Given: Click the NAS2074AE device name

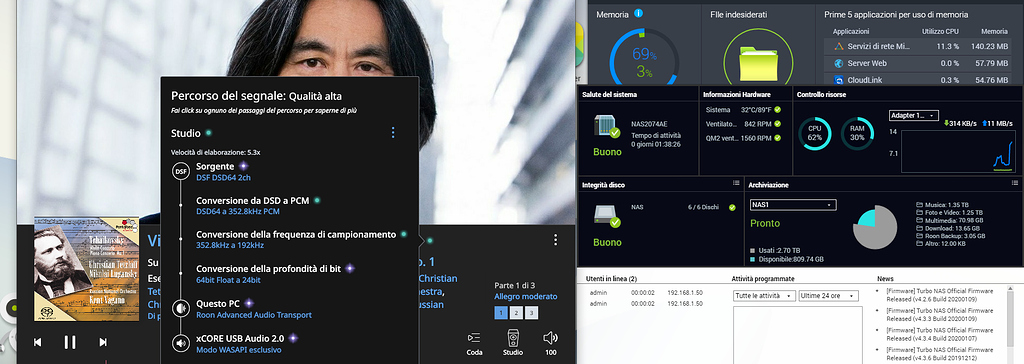Looking at the screenshot, I should click(x=648, y=124).
